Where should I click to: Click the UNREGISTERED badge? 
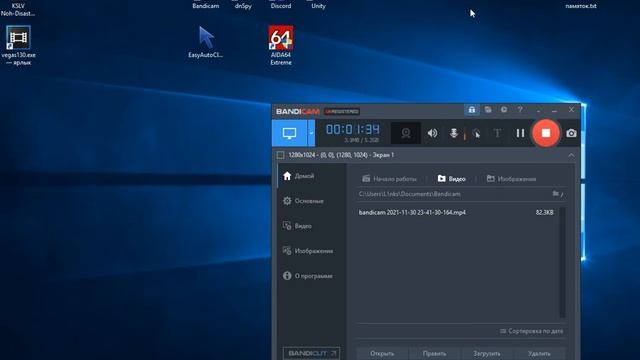pyautogui.click(x=342, y=111)
